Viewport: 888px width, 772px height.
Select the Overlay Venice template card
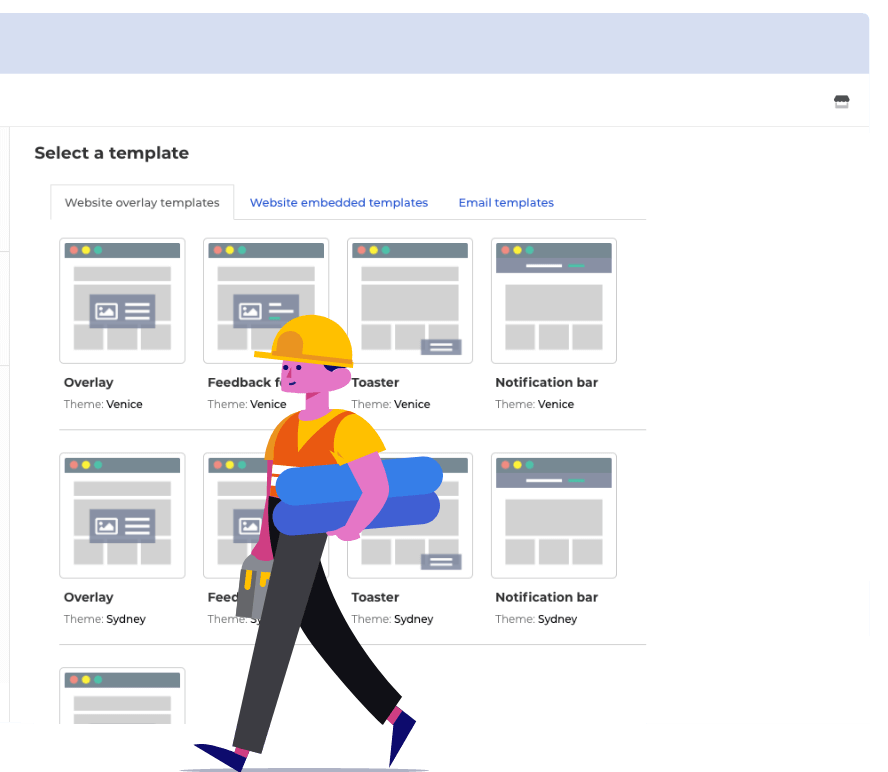[122, 300]
